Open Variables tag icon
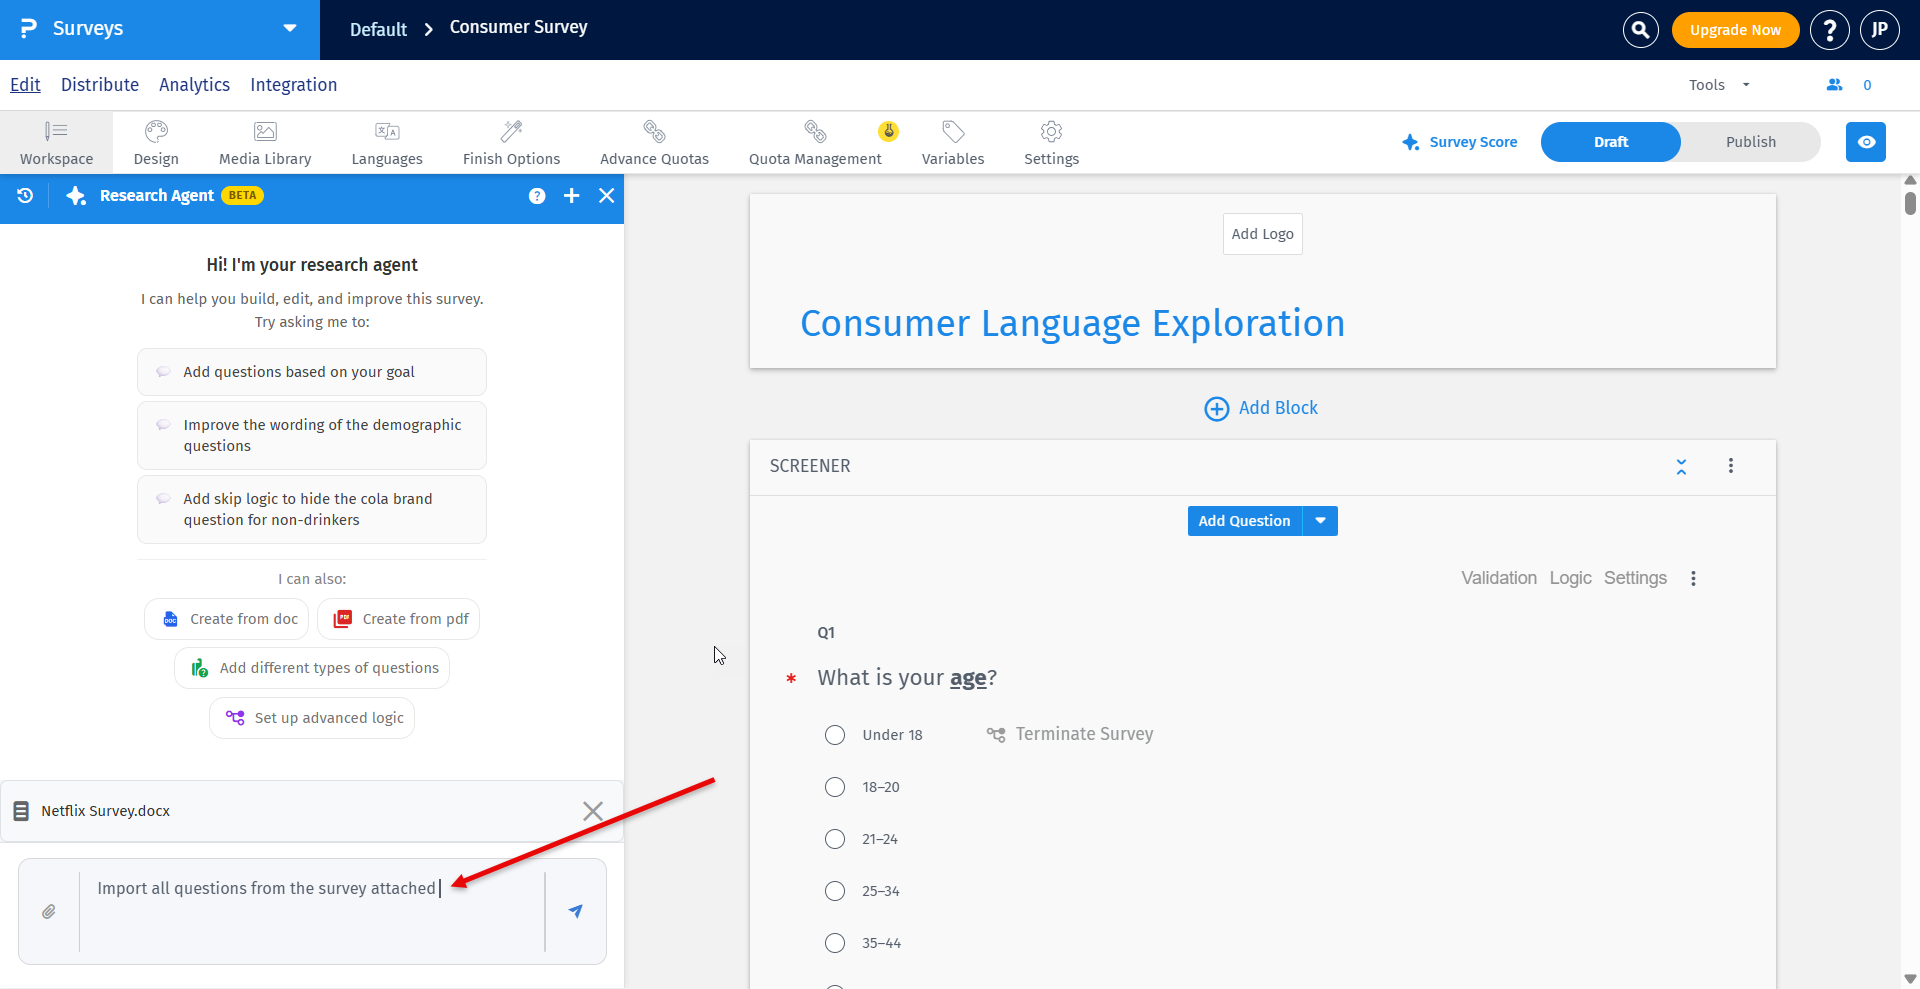The image size is (1920, 989). click(953, 131)
